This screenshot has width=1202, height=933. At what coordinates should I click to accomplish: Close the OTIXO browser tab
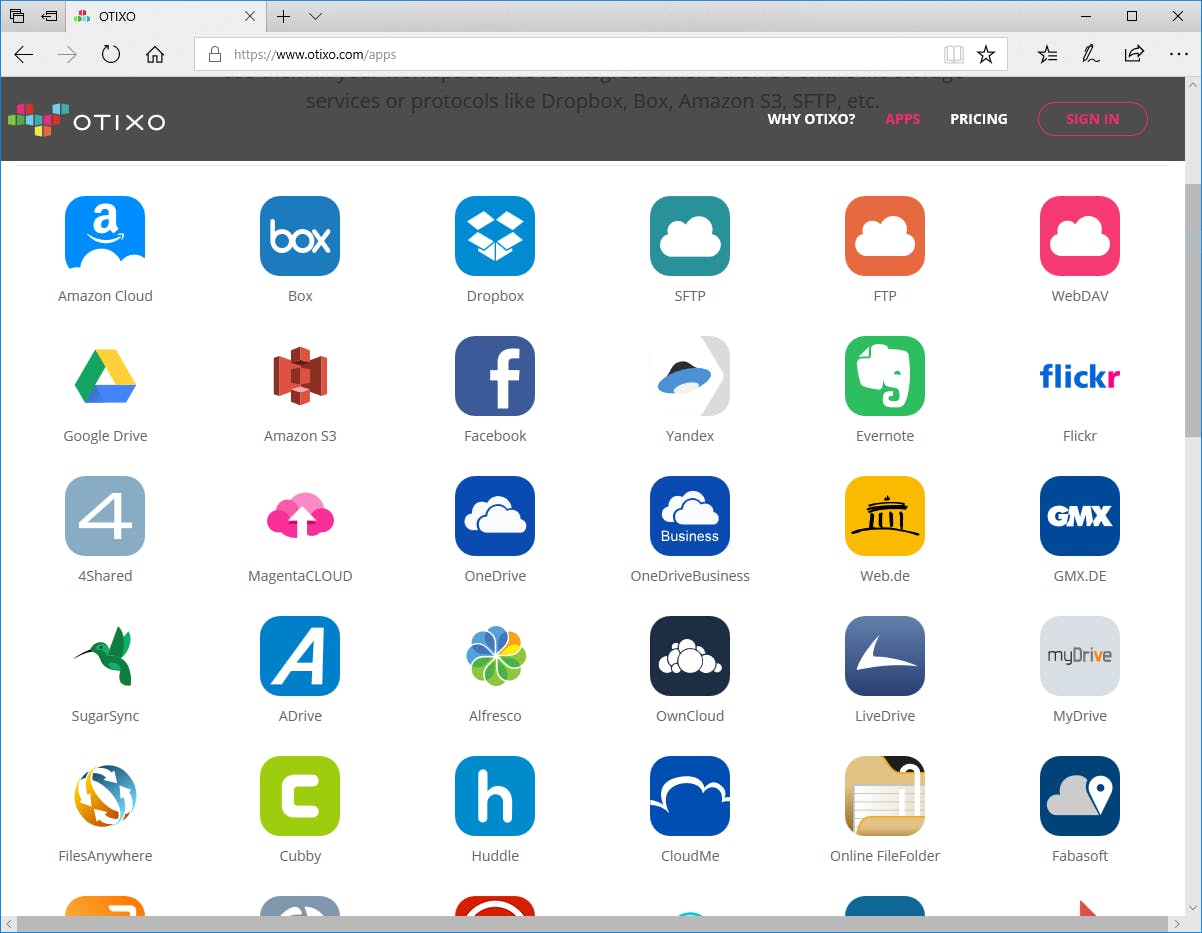point(249,17)
